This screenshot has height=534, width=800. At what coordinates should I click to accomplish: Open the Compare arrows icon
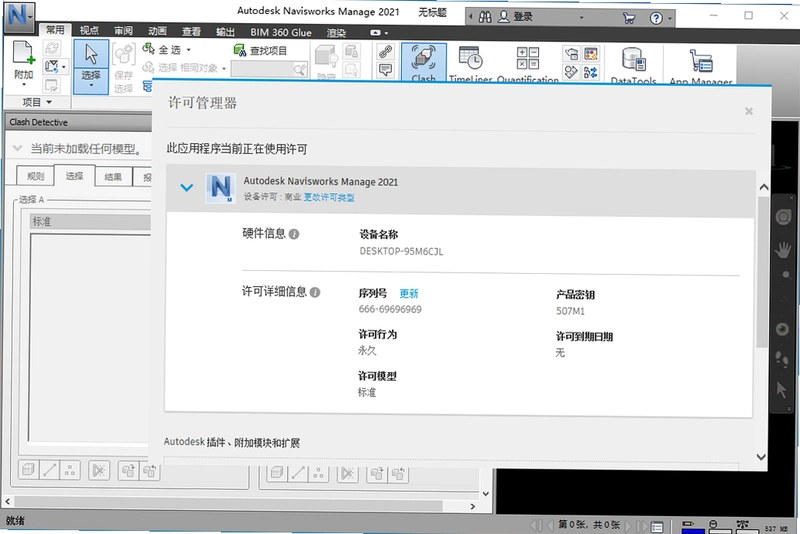coord(591,72)
